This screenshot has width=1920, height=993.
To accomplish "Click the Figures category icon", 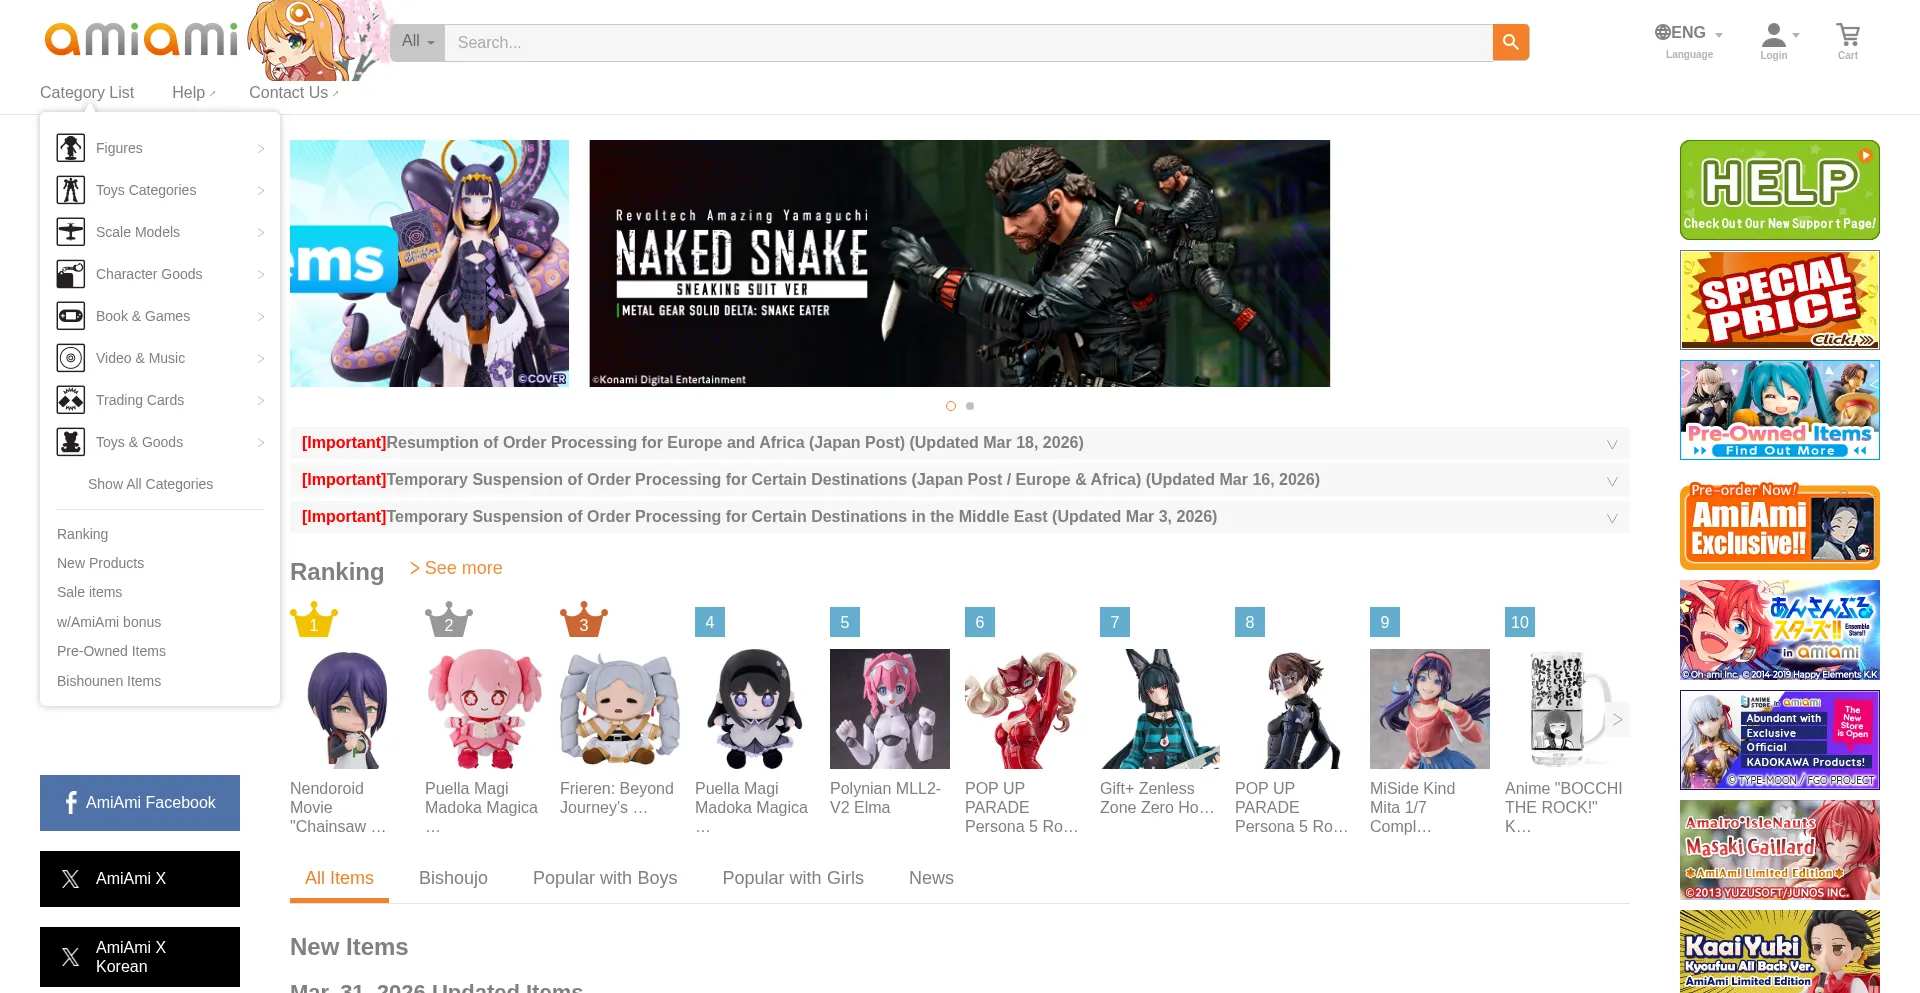I will click(x=71, y=148).
